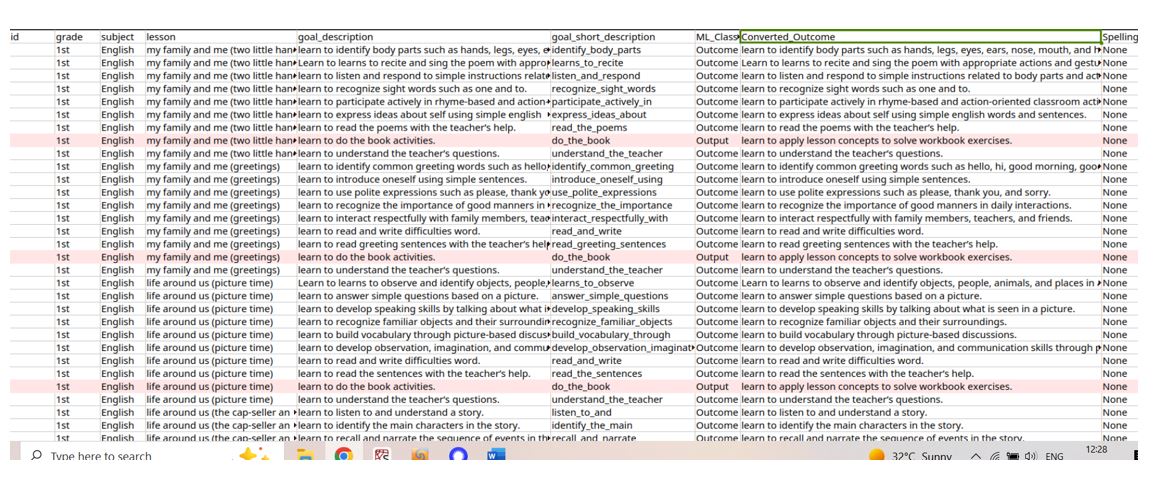Open the blue ring app on taskbar

457,455
